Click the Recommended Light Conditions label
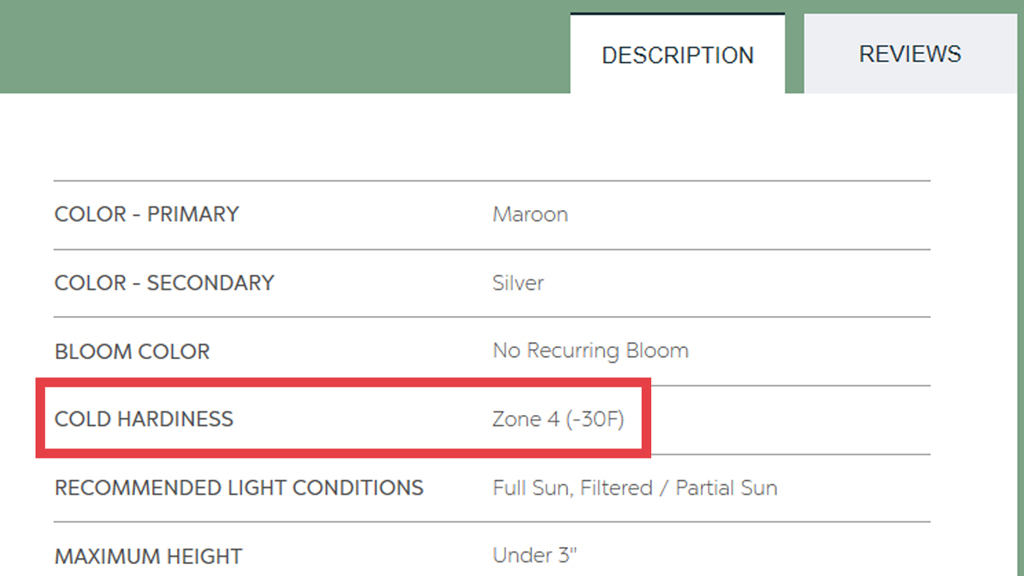 point(239,488)
